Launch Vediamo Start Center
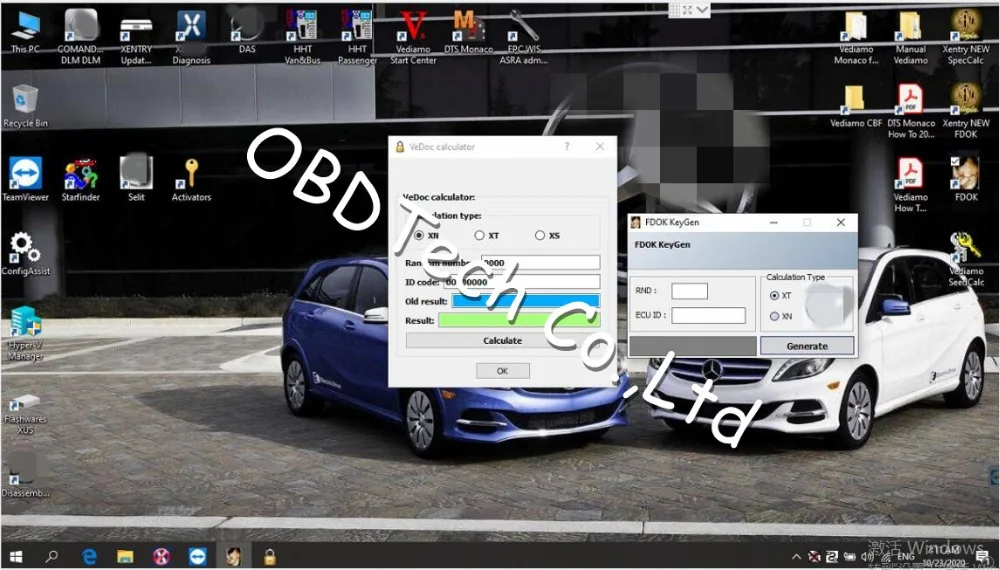Viewport: 1000px width, 570px height. [x=413, y=37]
